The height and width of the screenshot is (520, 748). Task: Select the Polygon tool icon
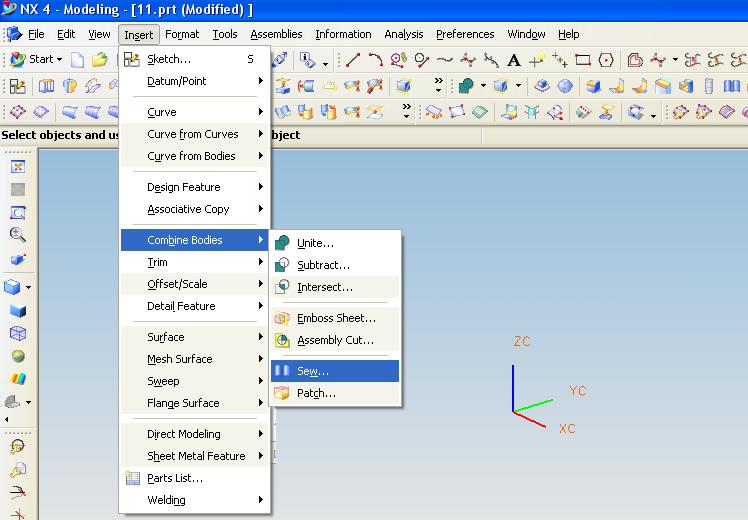click(606, 60)
